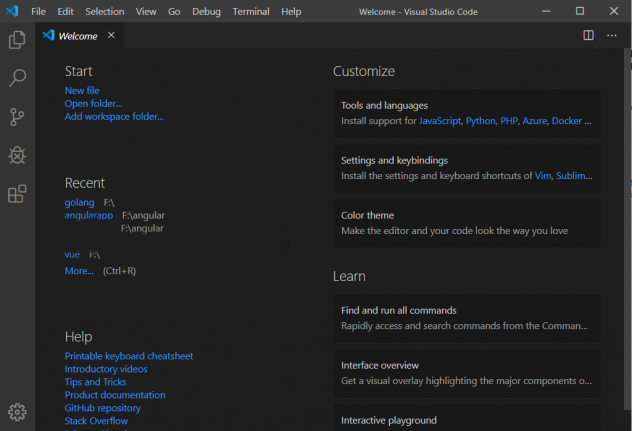Screen dimensions: 632x431
Task: Install Docker support link
Action: coord(567,121)
